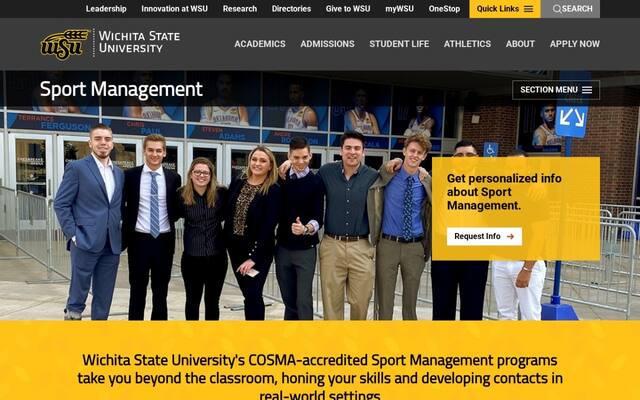Click the arrow icon in Request Info

(510, 236)
